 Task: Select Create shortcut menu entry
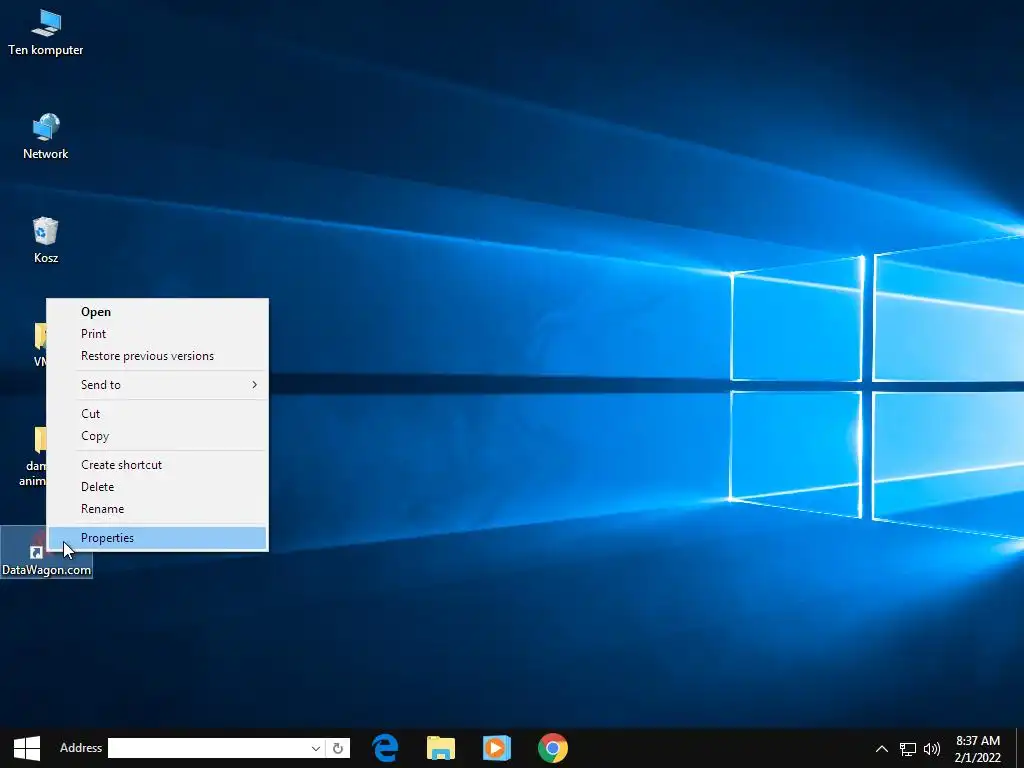tap(157, 464)
